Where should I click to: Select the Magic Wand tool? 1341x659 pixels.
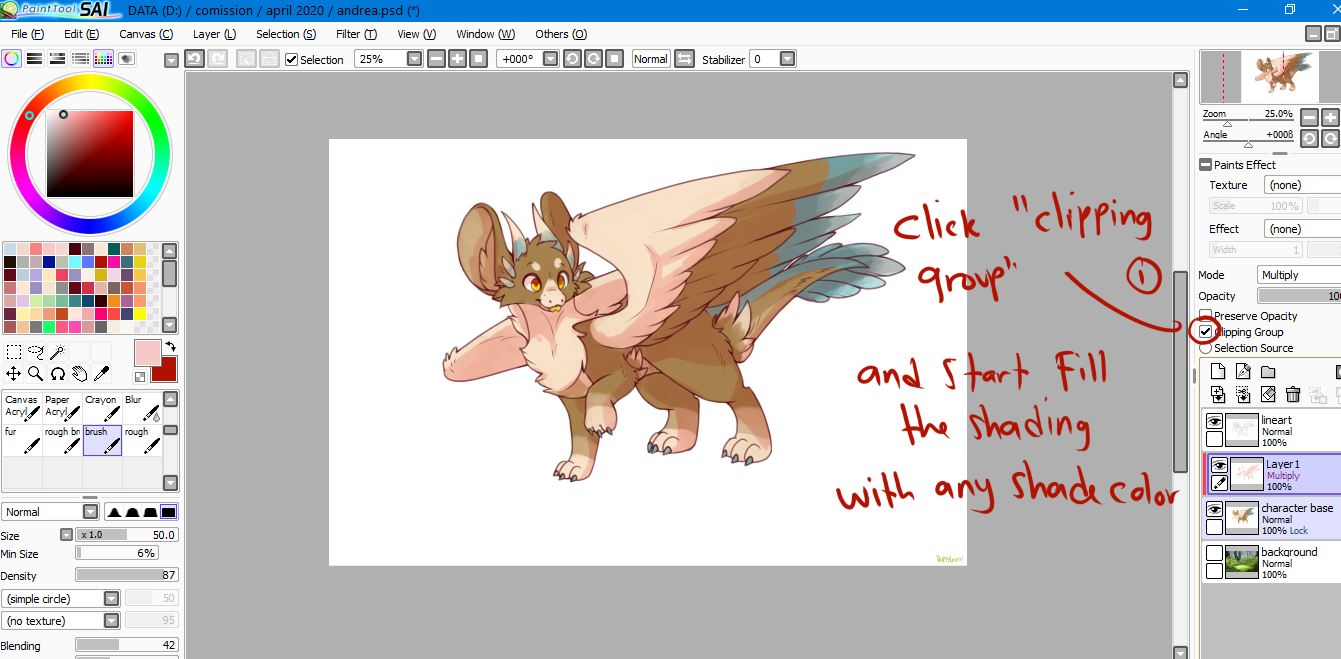pos(58,351)
